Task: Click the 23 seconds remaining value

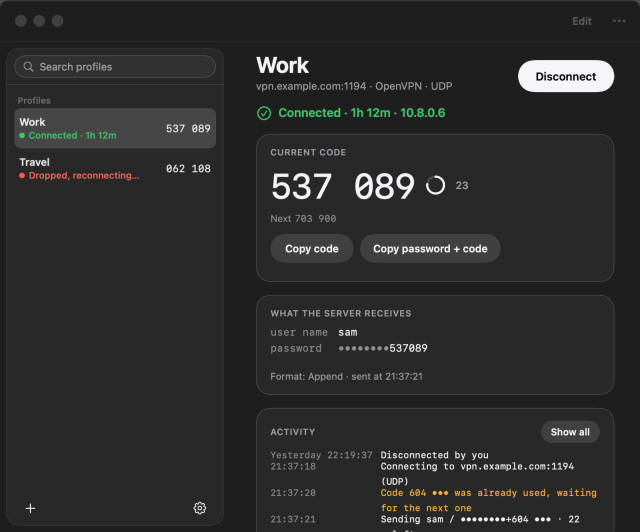Action: tap(462, 186)
